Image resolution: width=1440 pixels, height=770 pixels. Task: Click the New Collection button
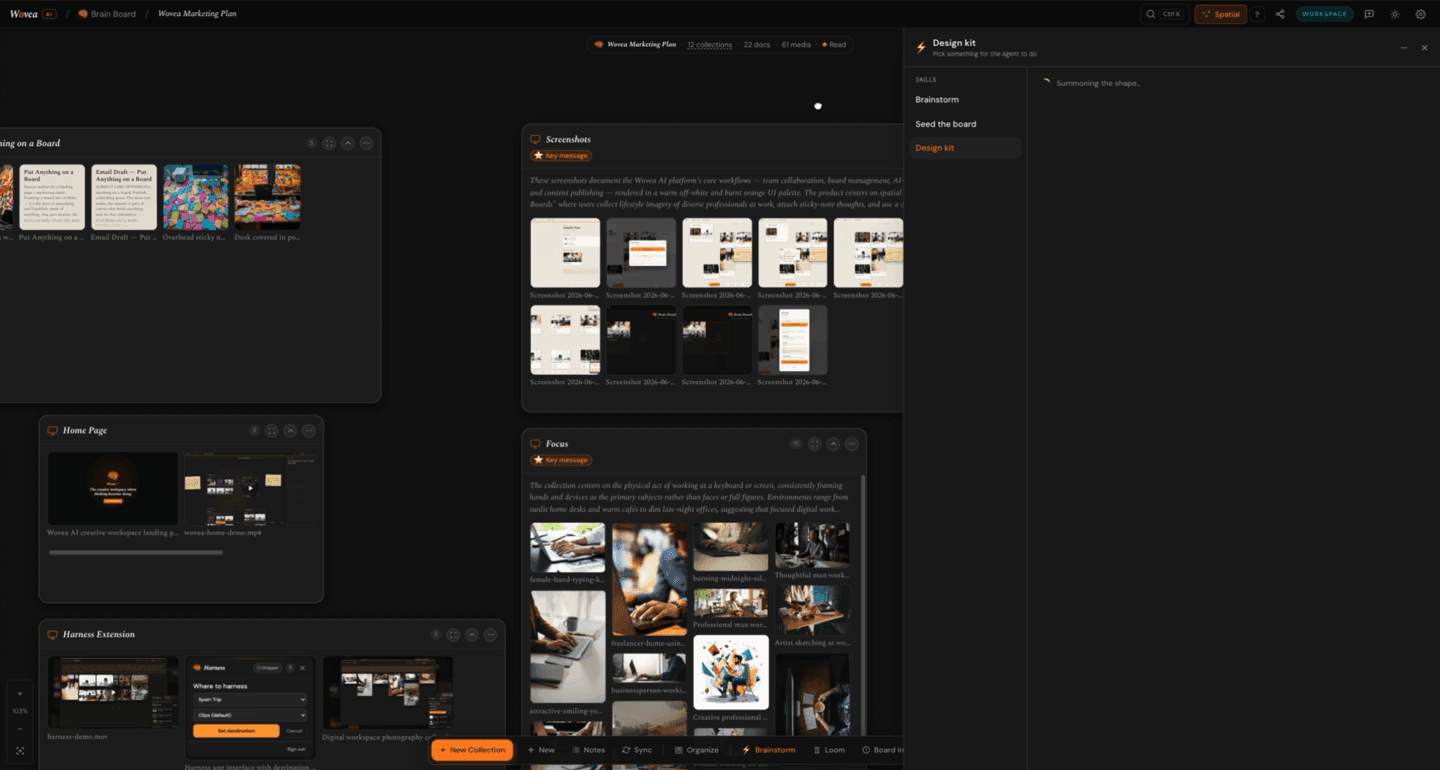(472, 750)
